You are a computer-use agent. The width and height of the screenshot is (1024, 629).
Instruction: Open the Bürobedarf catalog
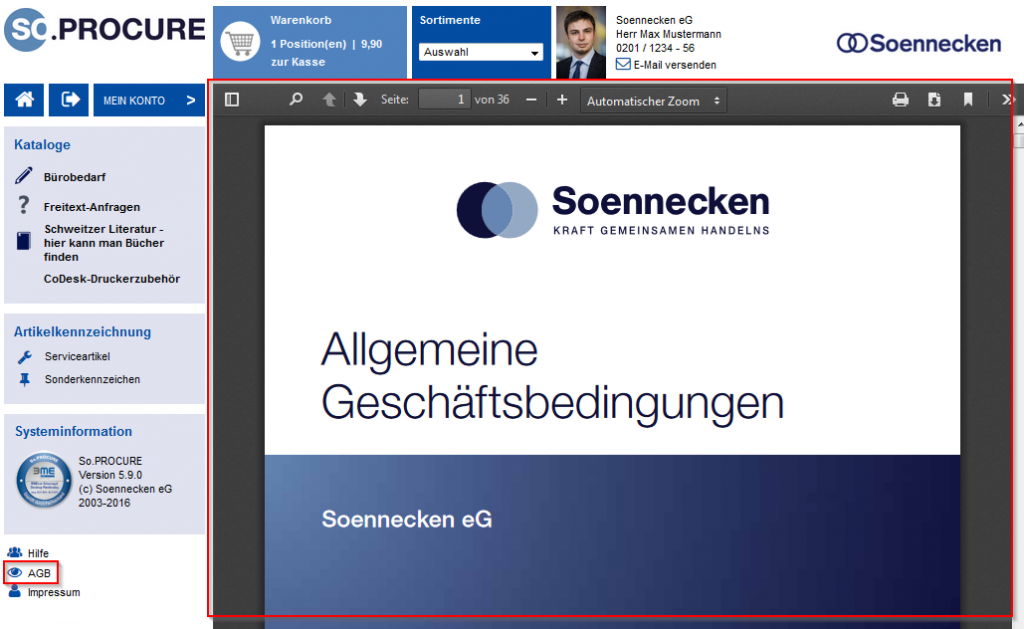click(x=74, y=177)
